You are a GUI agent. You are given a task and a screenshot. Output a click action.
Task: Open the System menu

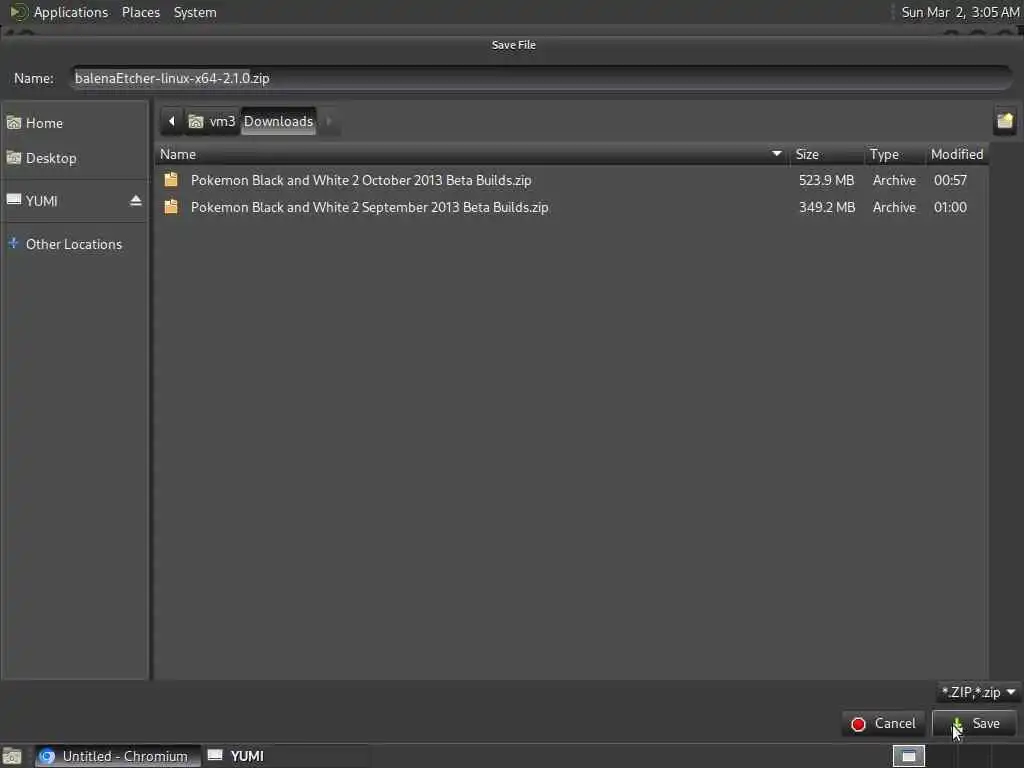(195, 12)
